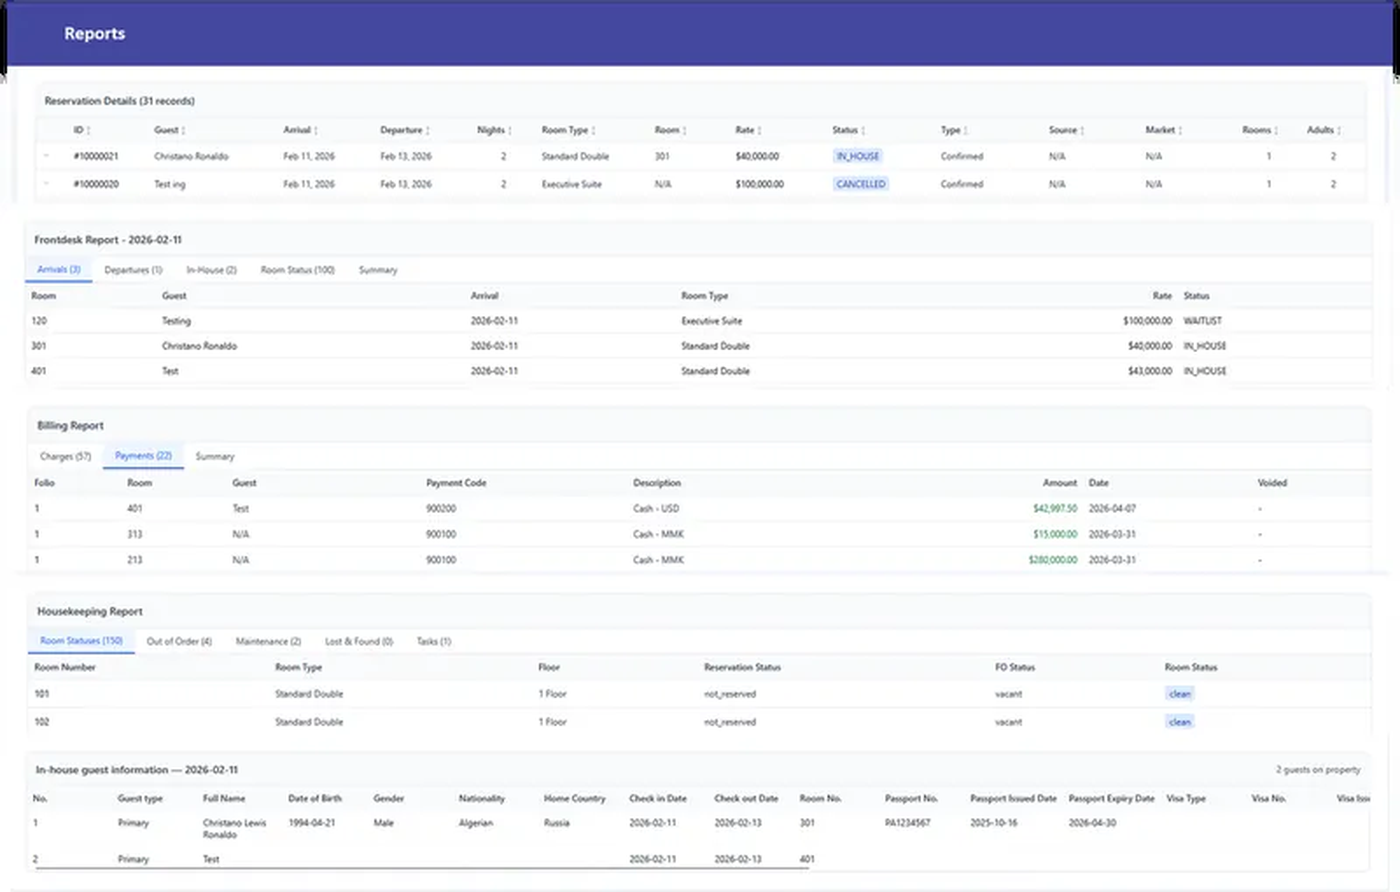This screenshot has height=892, width=1400.
Task: Click the 'Executive Suite' room type for reservation #10000020
Action: click(x=572, y=184)
